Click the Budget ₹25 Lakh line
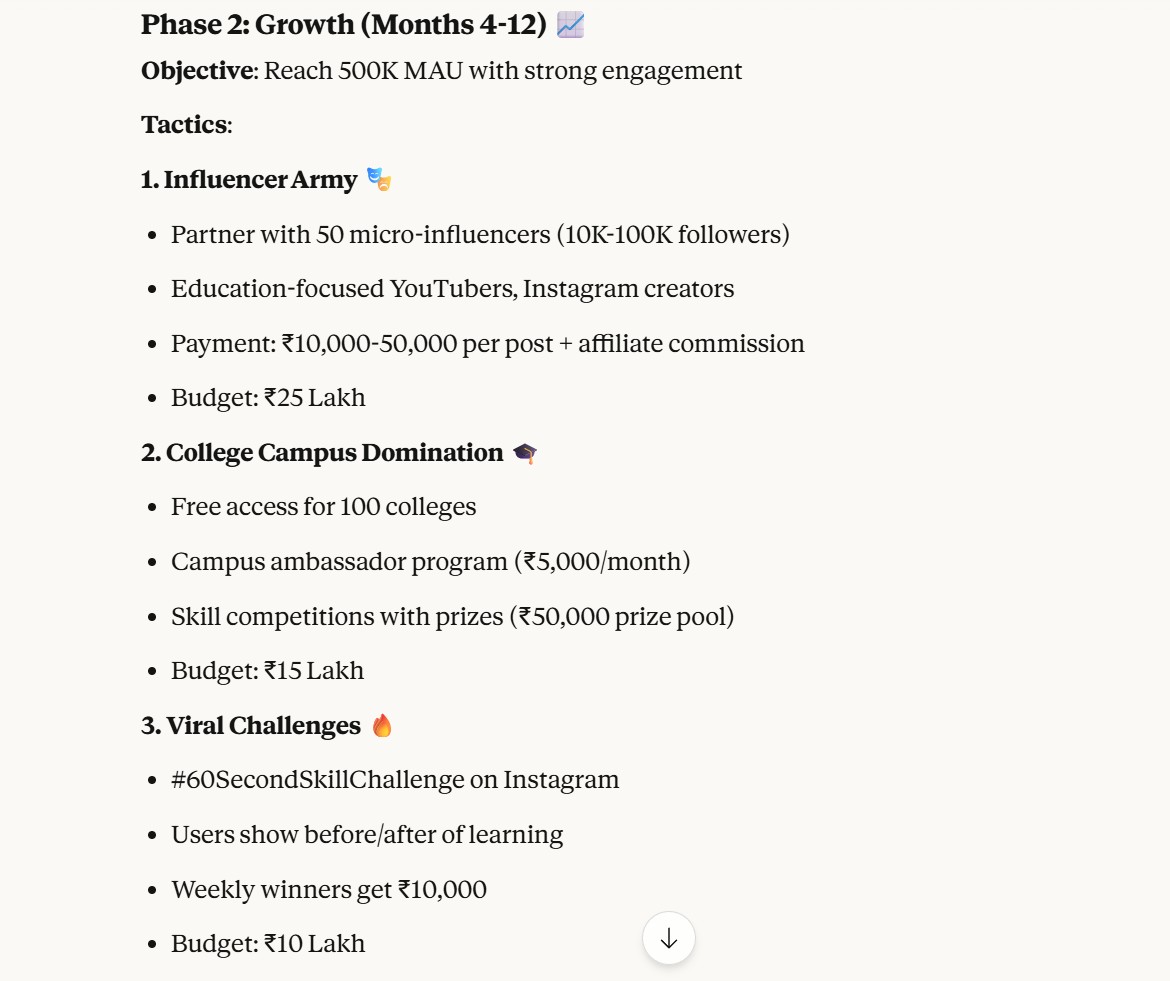The height and width of the screenshot is (981, 1170). 268,398
